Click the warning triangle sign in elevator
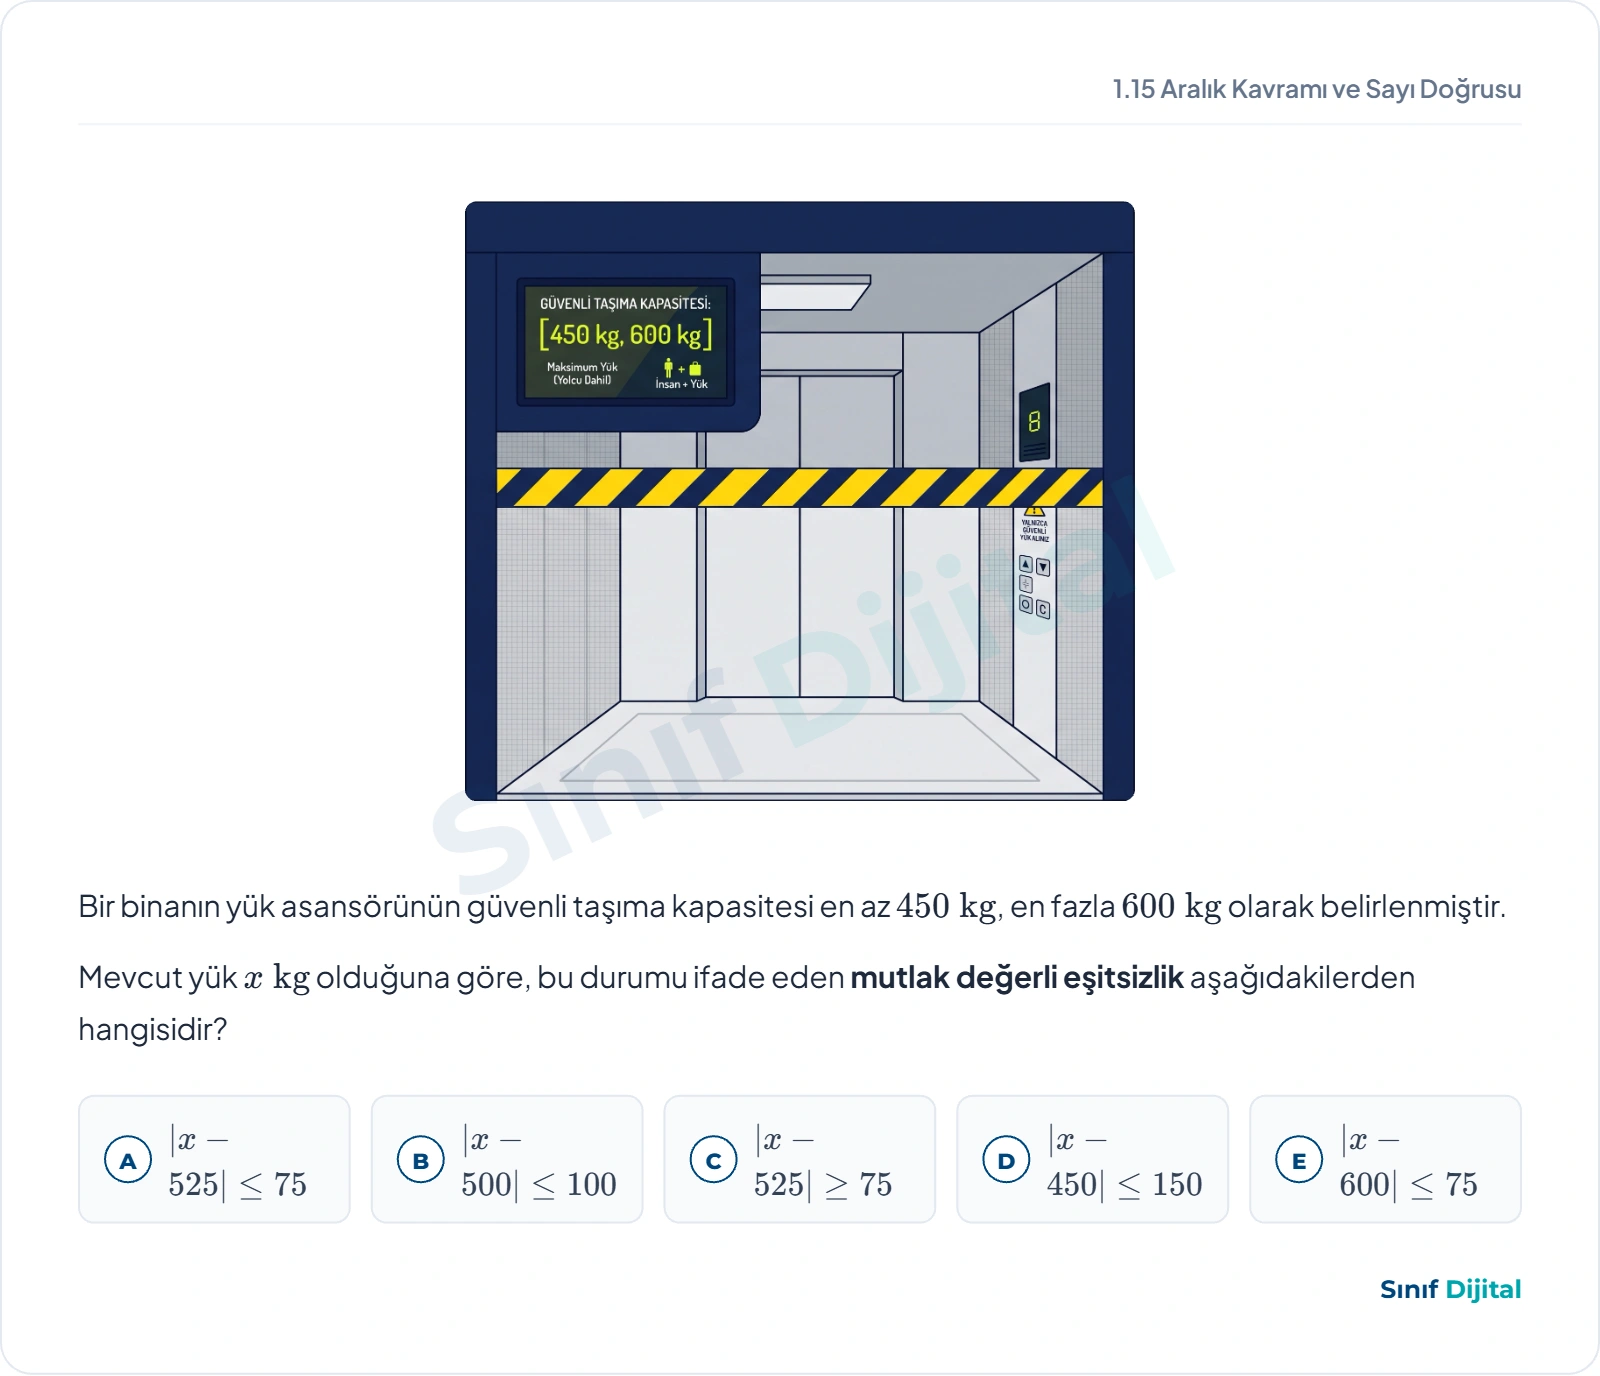1600x1376 pixels. click(x=1034, y=511)
